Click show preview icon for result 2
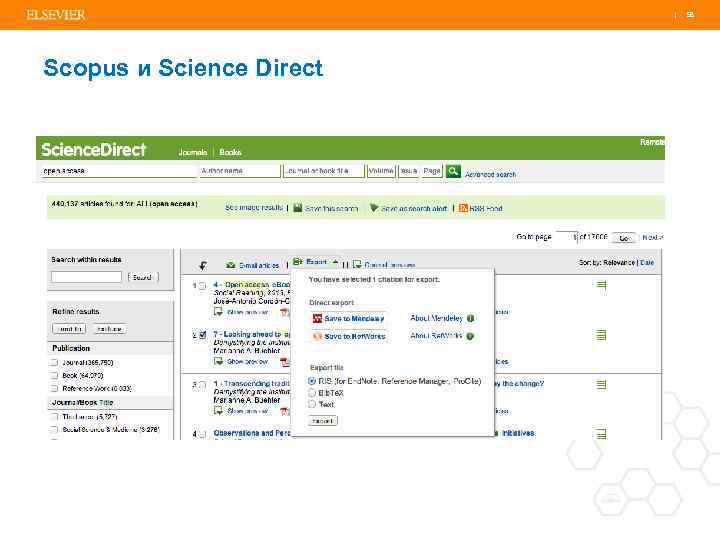 tap(218, 361)
